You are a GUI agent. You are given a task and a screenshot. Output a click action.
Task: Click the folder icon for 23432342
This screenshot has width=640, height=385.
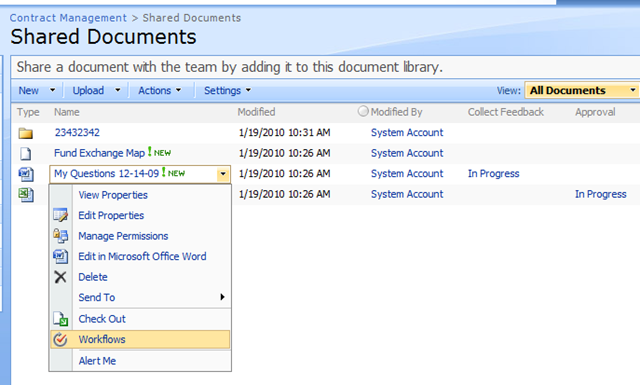pyautogui.click(x=26, y=133)
